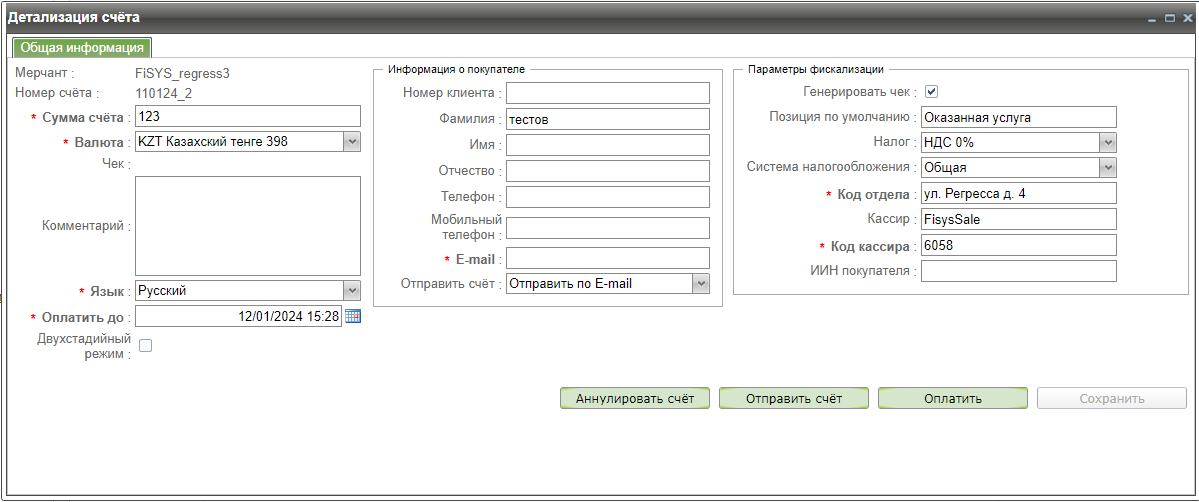Open the Налог tax dropdown
This screenshot has width=1199, height=502.
tap(1107, 143)
